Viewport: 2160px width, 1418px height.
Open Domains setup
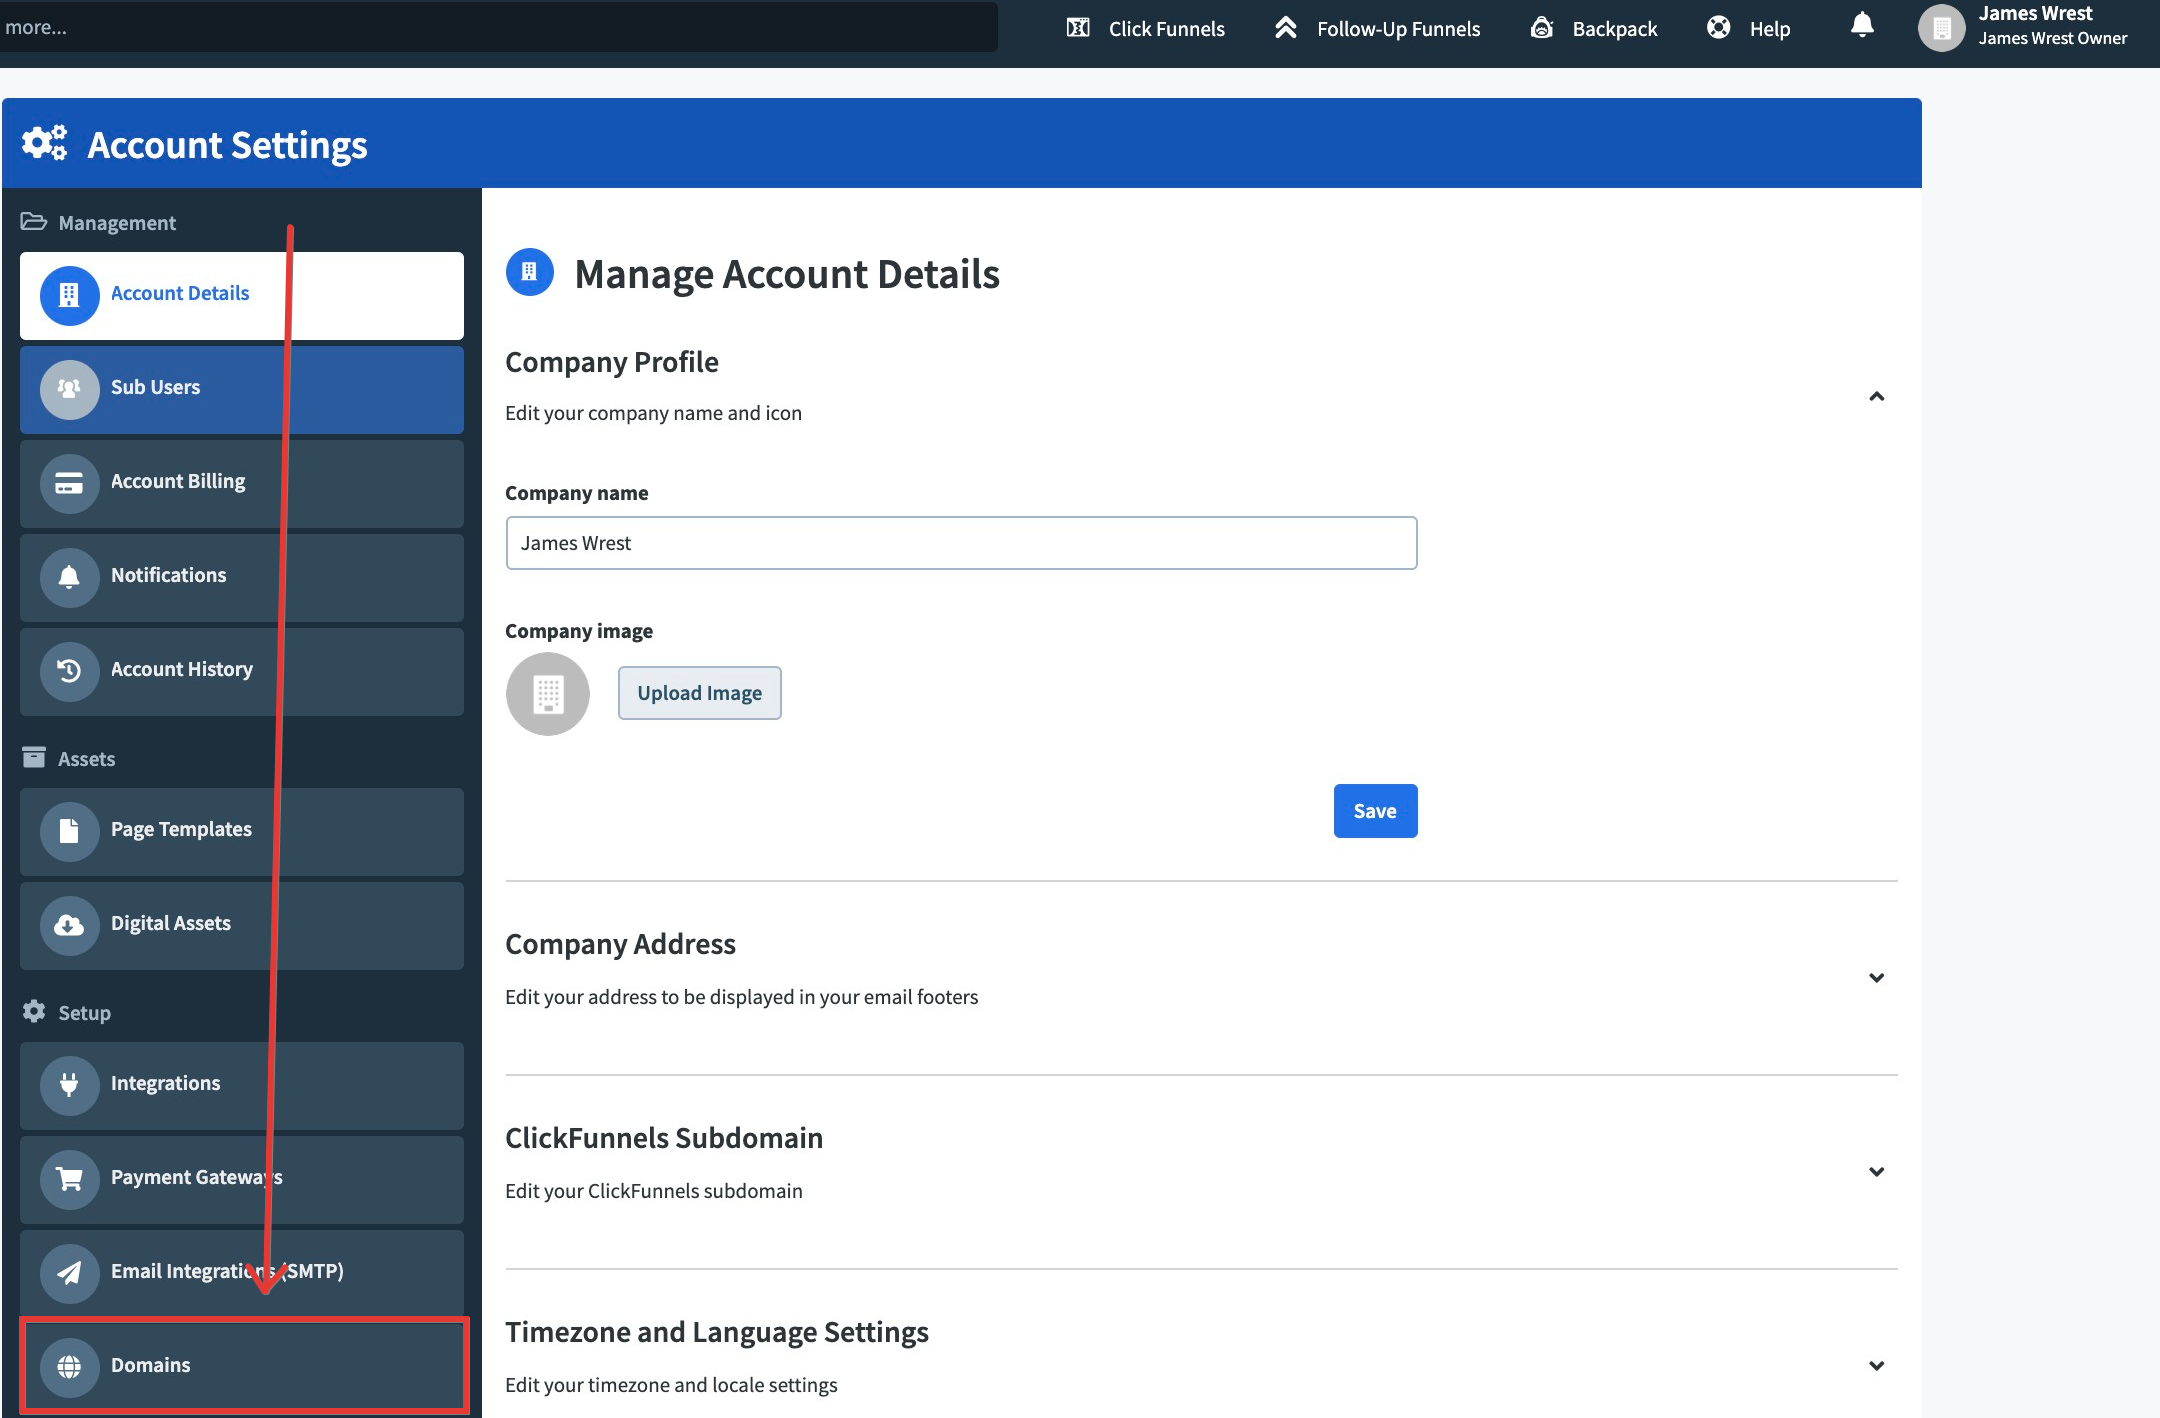coord(242,1367)
